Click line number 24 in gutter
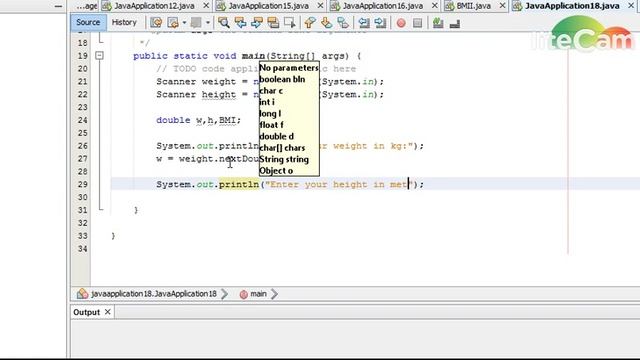The image size is (640, 360). [x=82, y=120]
